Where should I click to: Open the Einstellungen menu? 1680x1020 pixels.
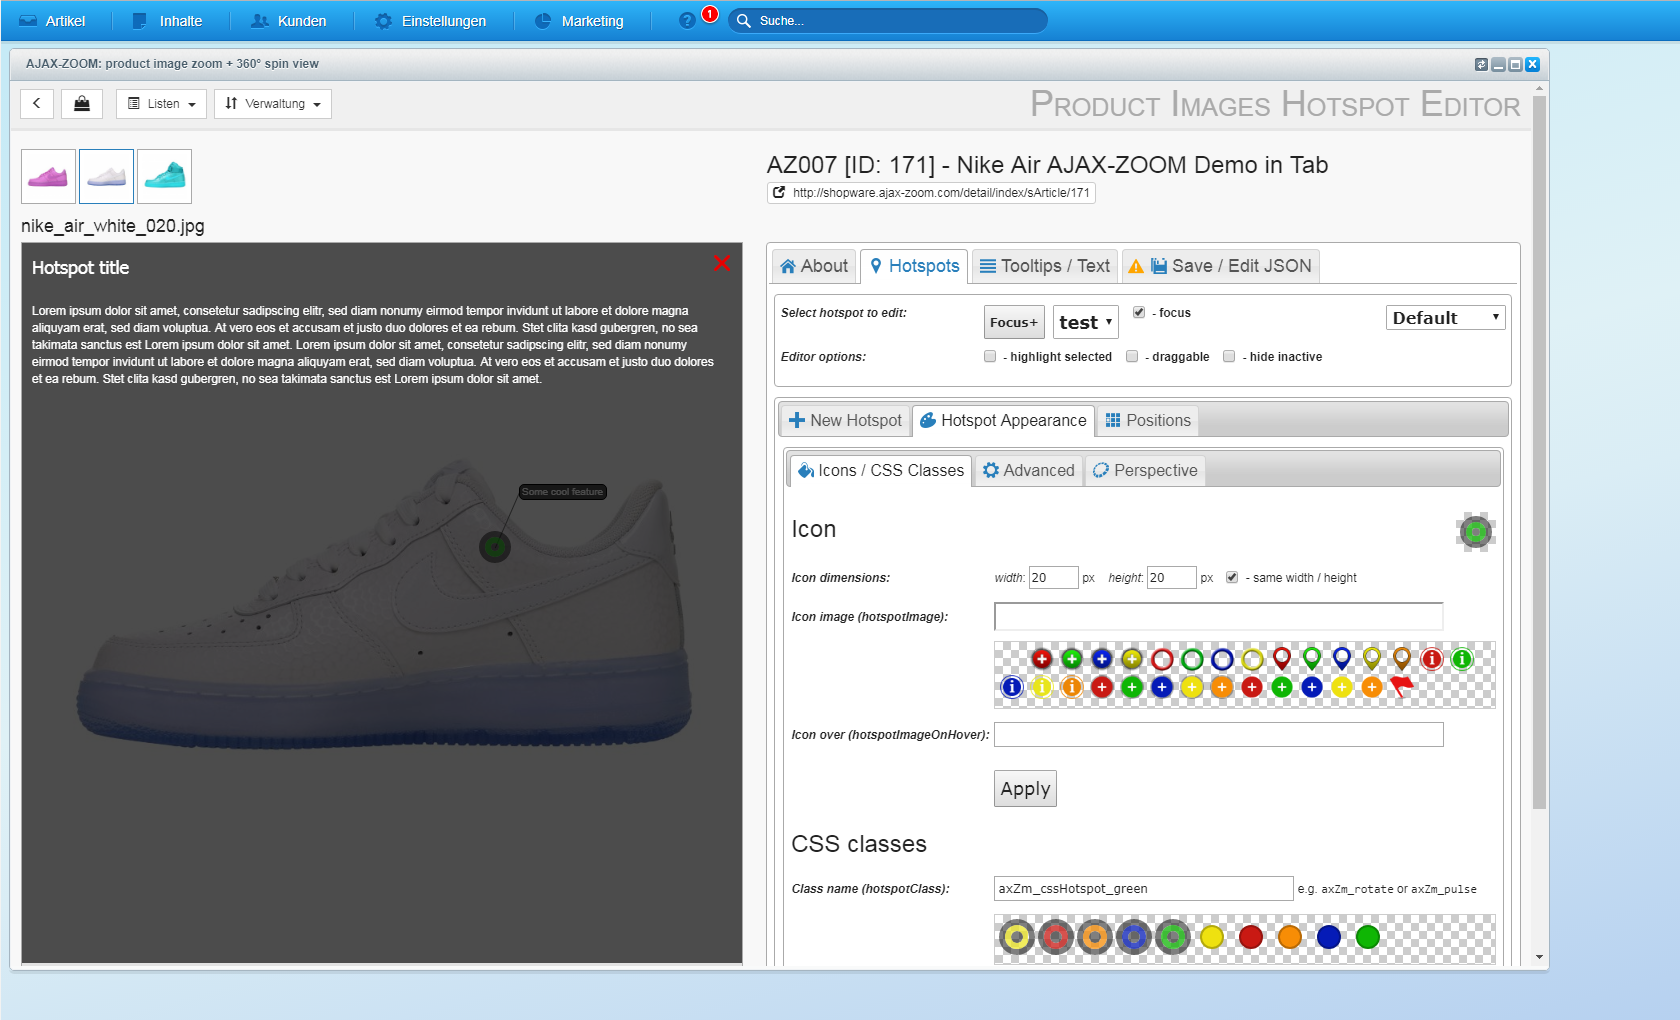point(431,20)
